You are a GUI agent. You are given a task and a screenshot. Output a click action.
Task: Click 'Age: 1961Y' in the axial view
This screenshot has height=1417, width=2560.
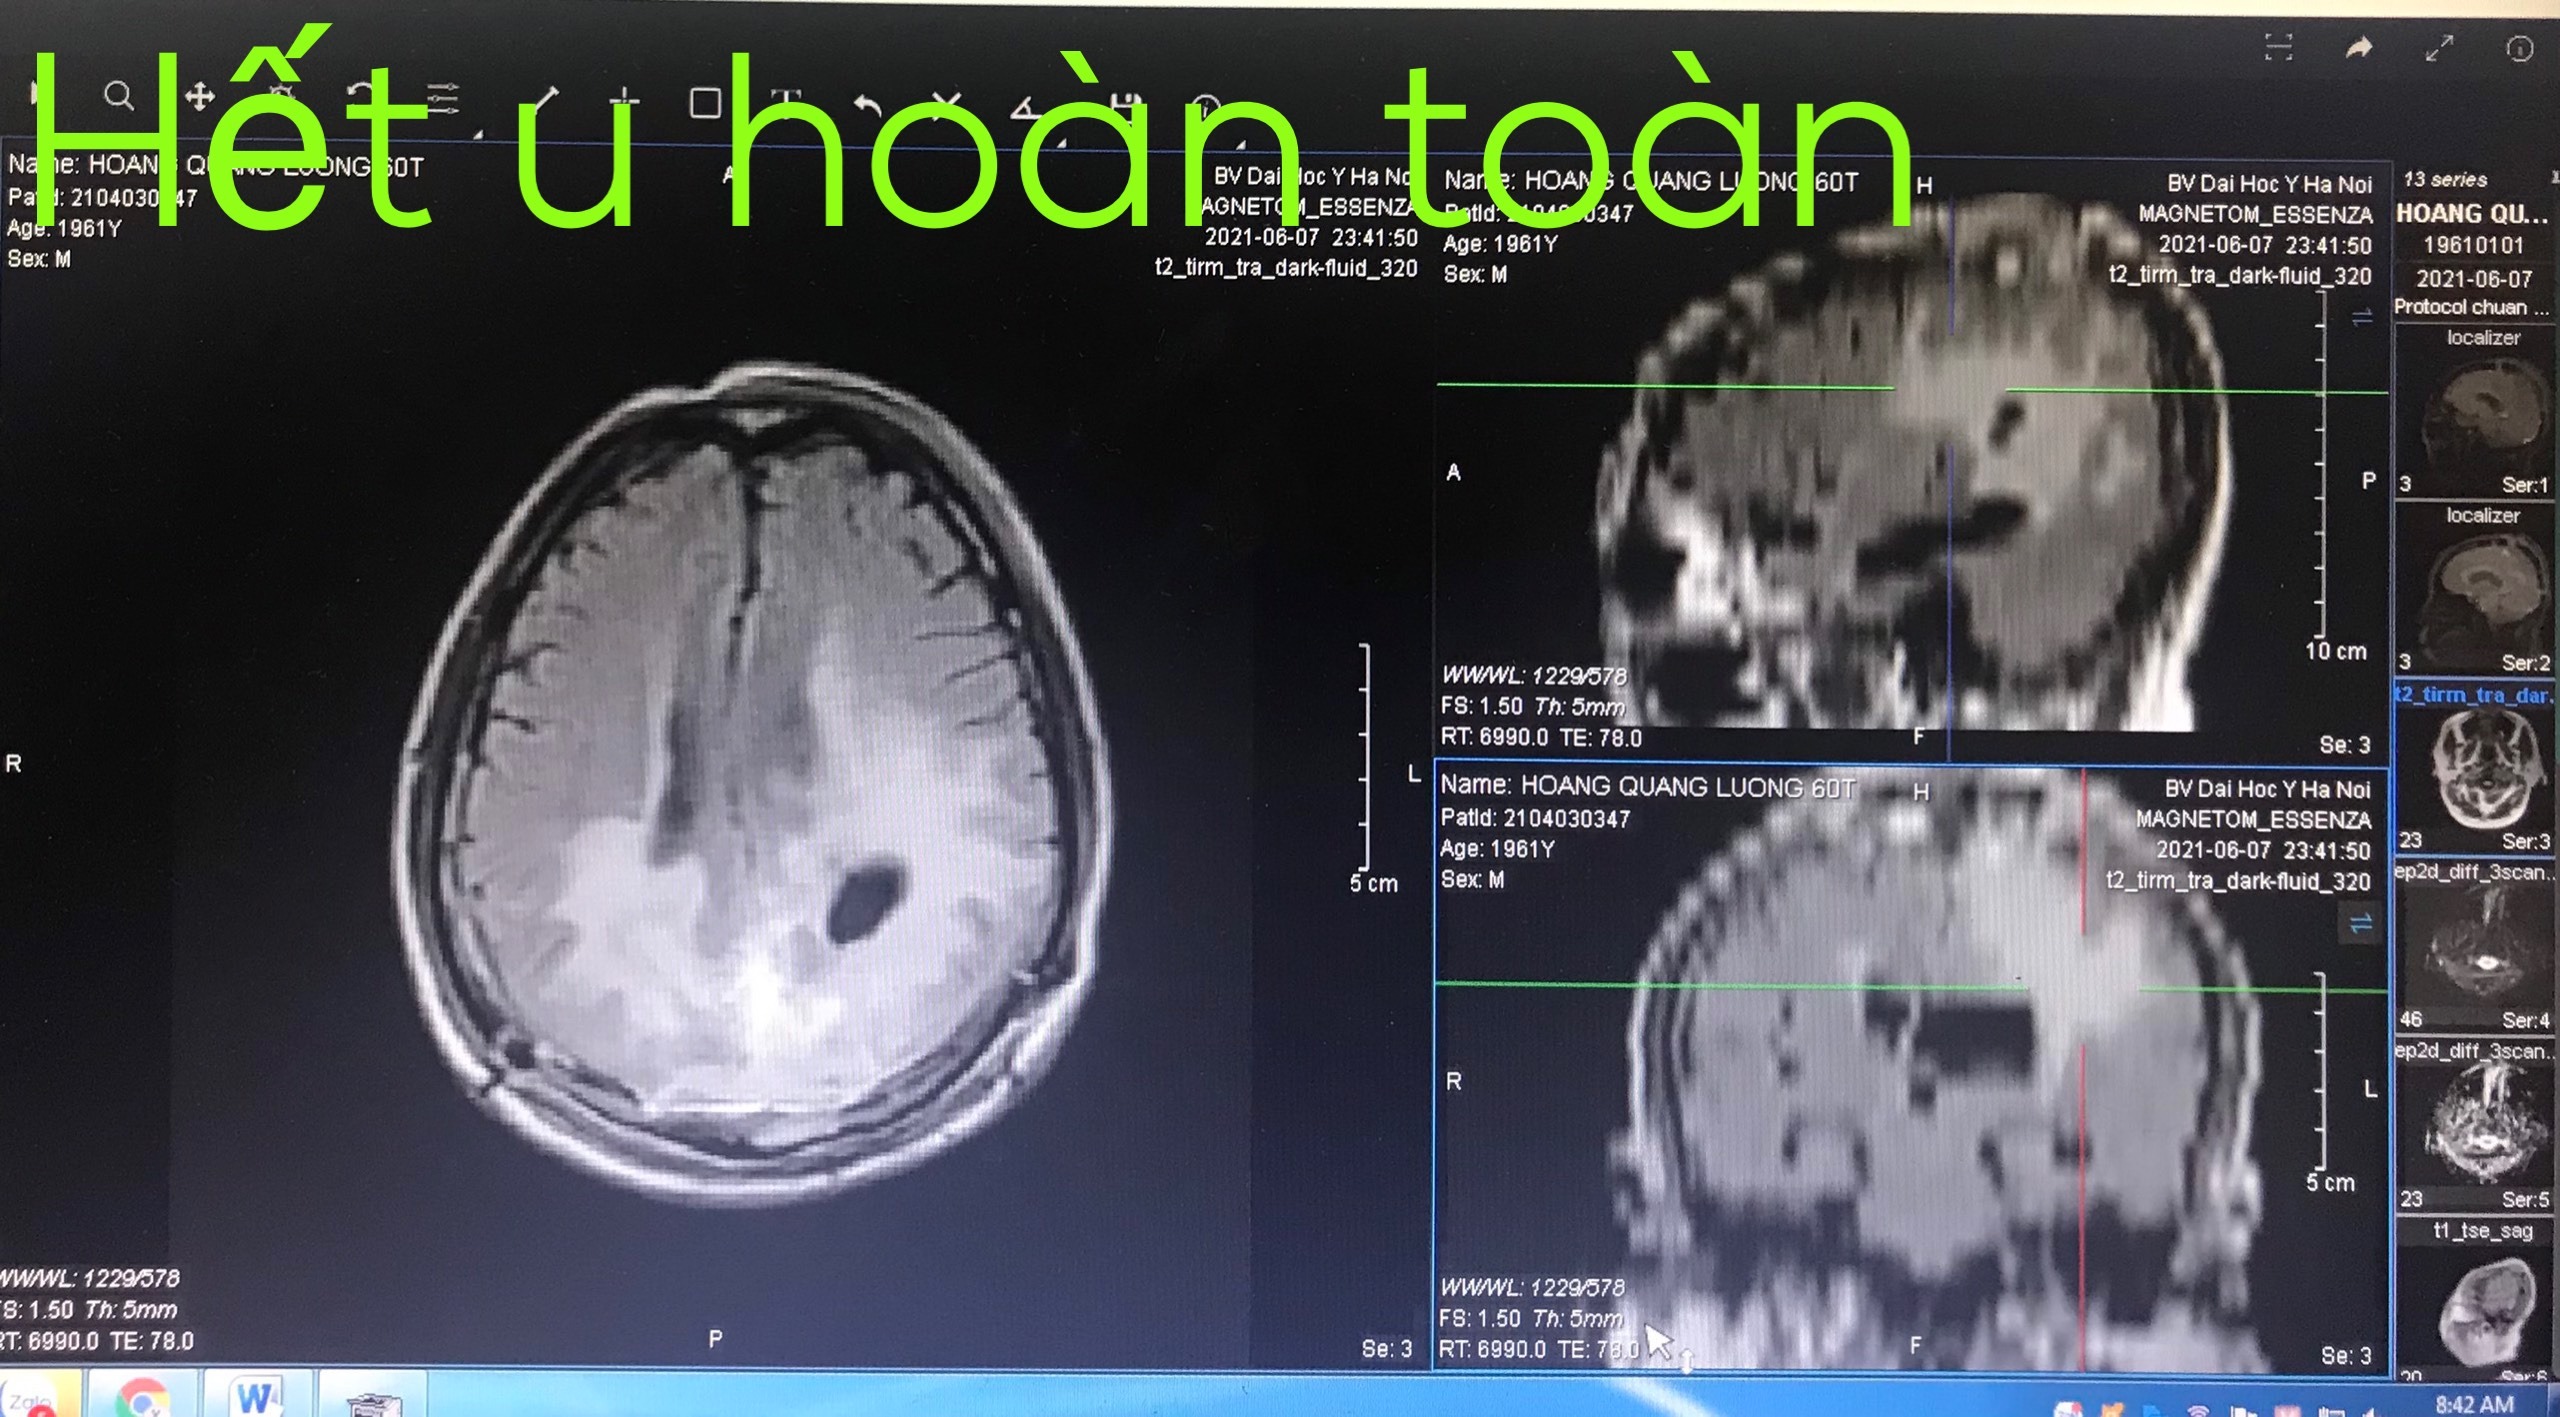(x=64, y=228)
